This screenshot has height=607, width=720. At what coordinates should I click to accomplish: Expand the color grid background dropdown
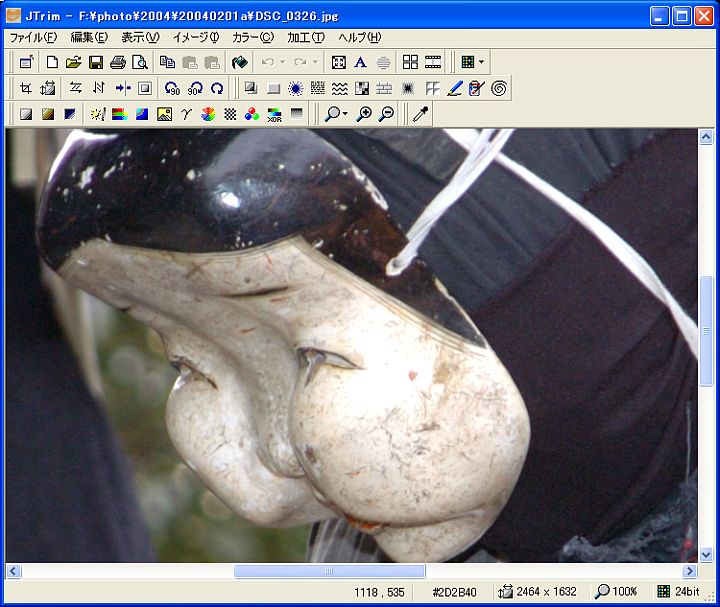point(481,62)
